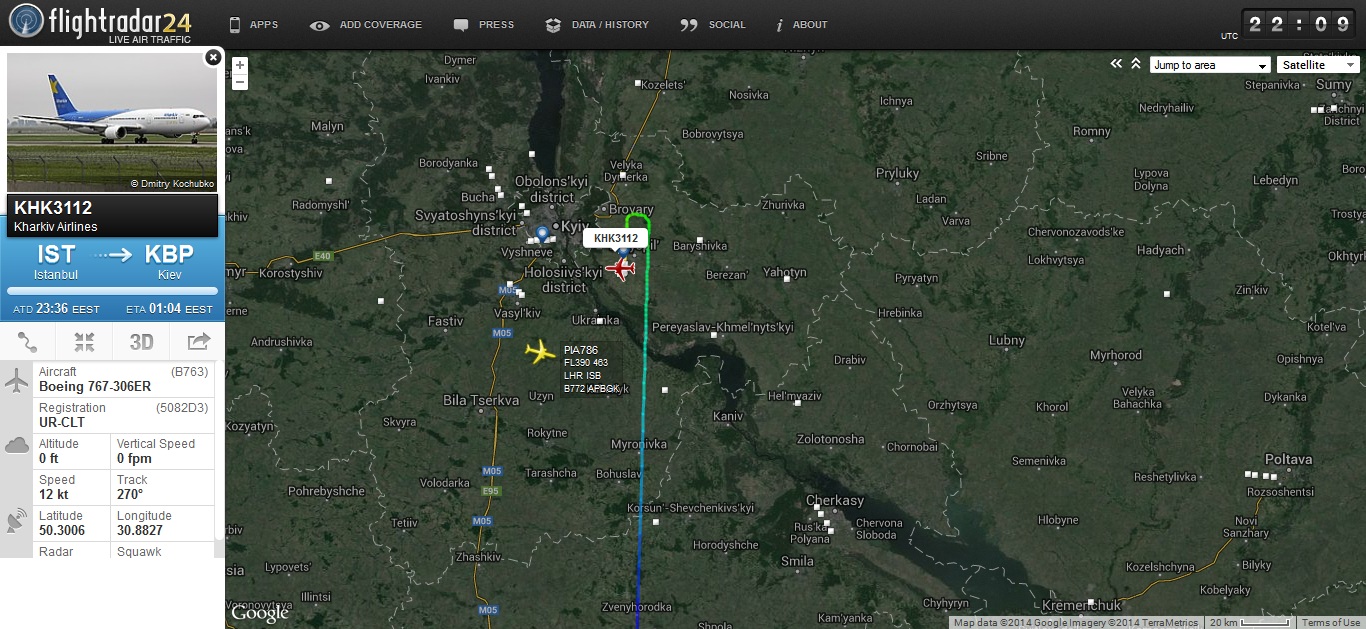Zoom in on the map
The width and height of the screenshot is (1366, 629).
[239, 65]
